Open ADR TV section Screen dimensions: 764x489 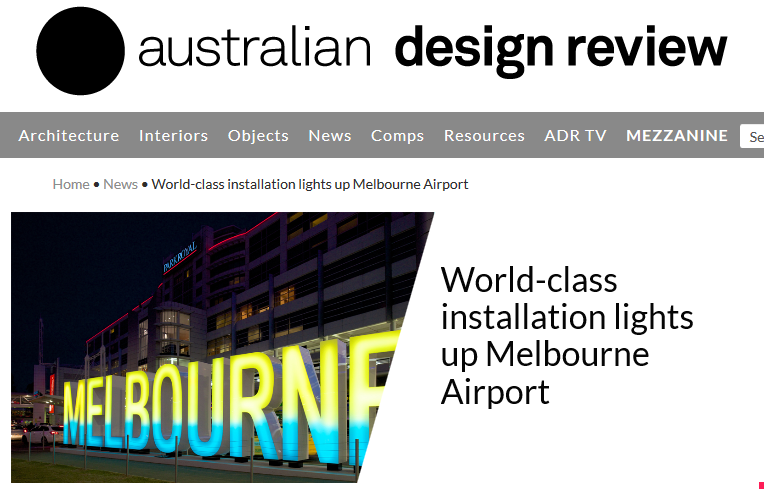tap(575, 135)
